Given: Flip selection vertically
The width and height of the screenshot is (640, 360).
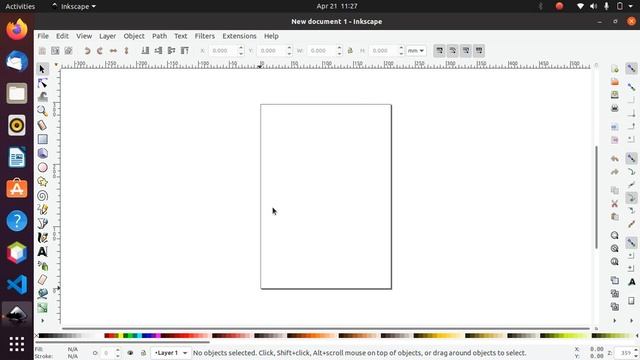Looking at the screenshot, I should coord(126,51).
